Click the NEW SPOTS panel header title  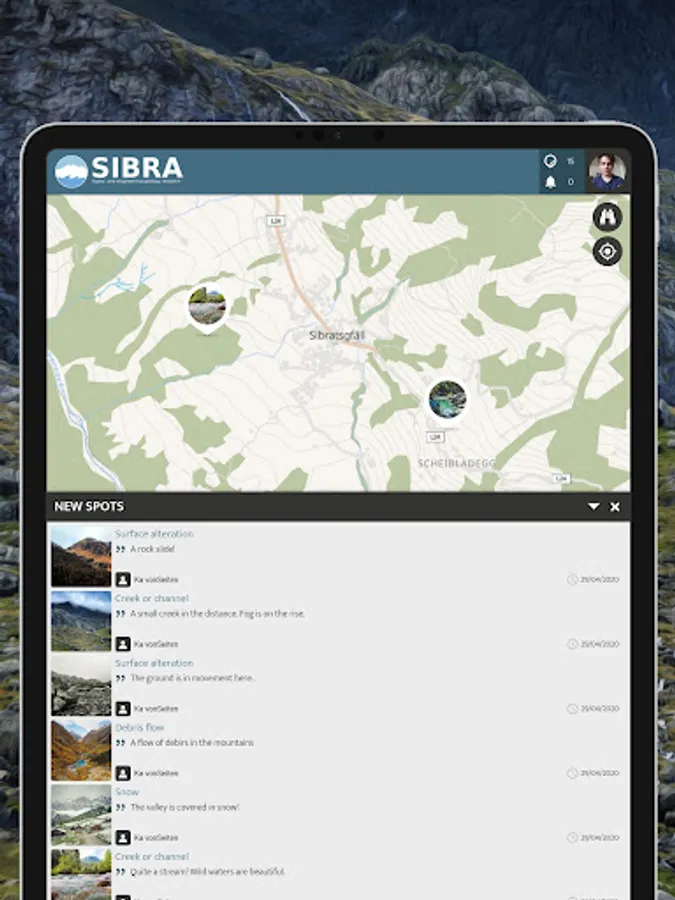coord(89,506)
